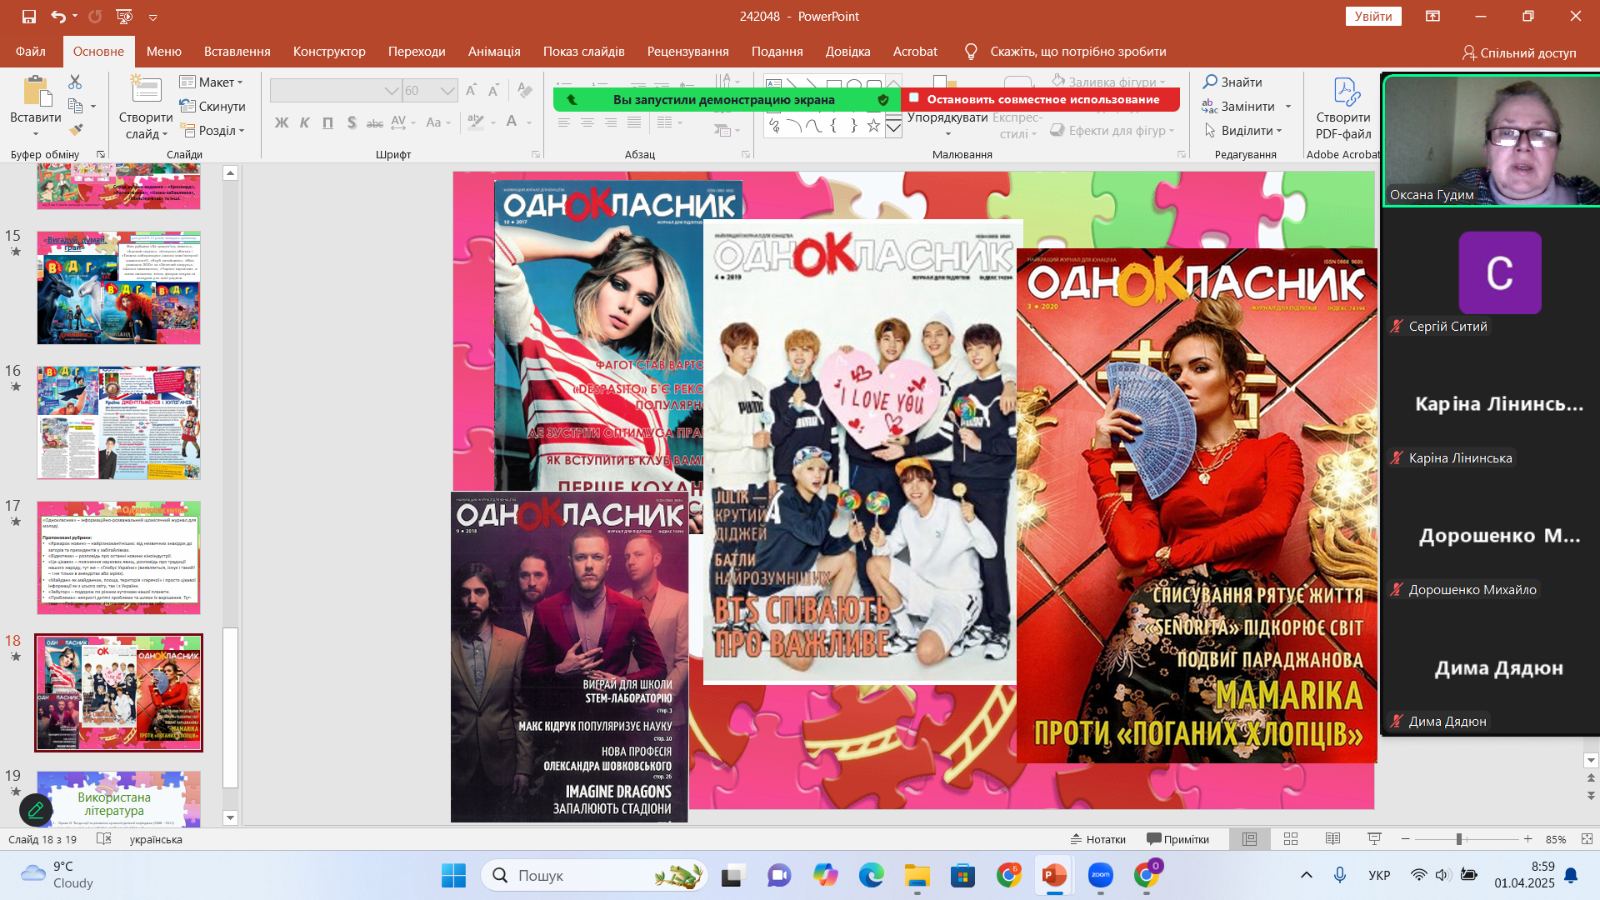Fit slide to current window icon

1587,839
